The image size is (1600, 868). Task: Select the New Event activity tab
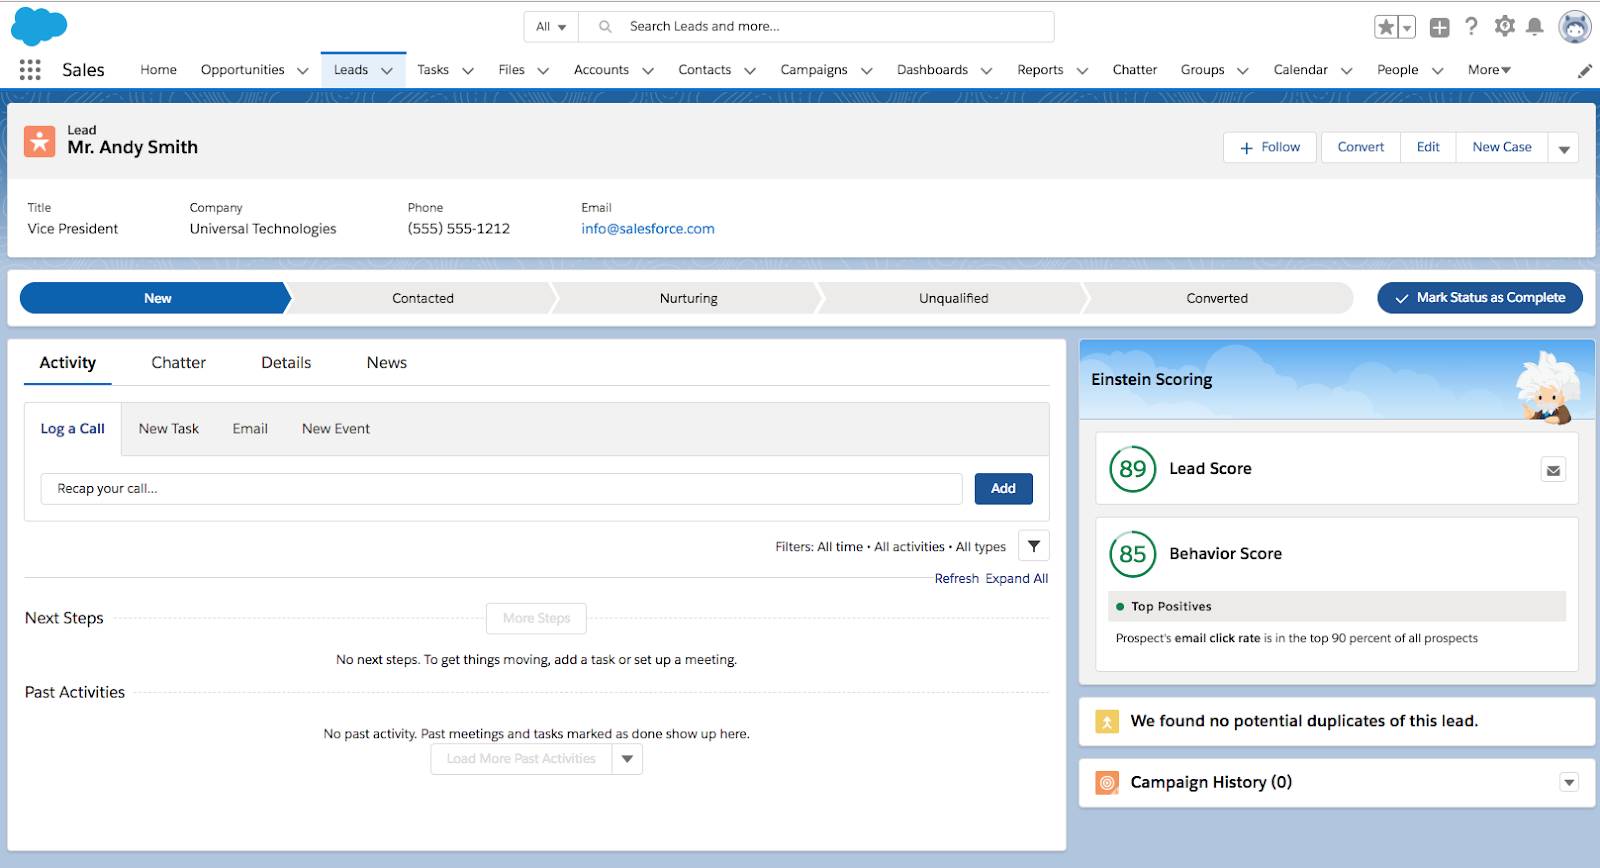[336, 429]
